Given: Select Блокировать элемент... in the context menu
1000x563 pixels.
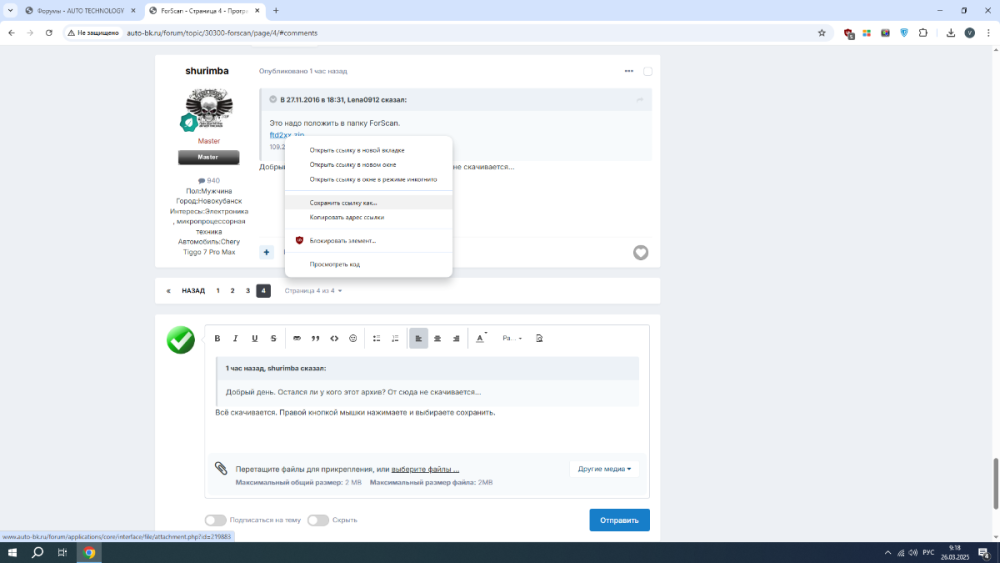Looking at the screenshot, I should 369,241.
